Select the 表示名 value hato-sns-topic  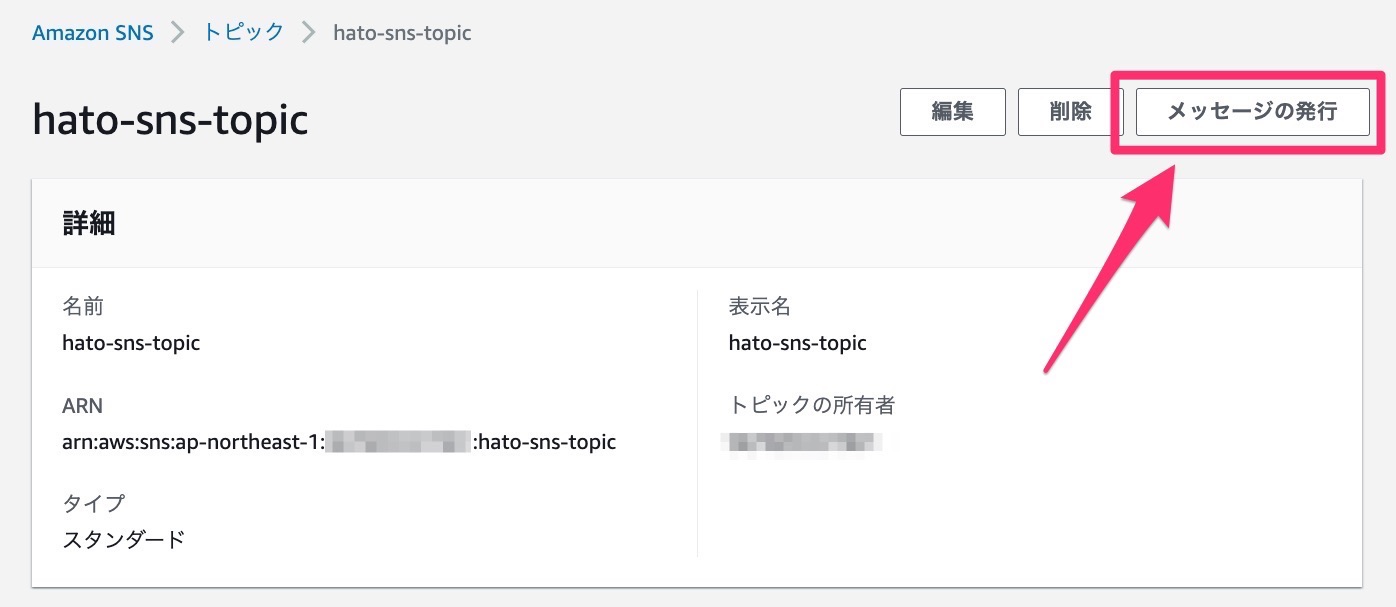tap(797, 343)
